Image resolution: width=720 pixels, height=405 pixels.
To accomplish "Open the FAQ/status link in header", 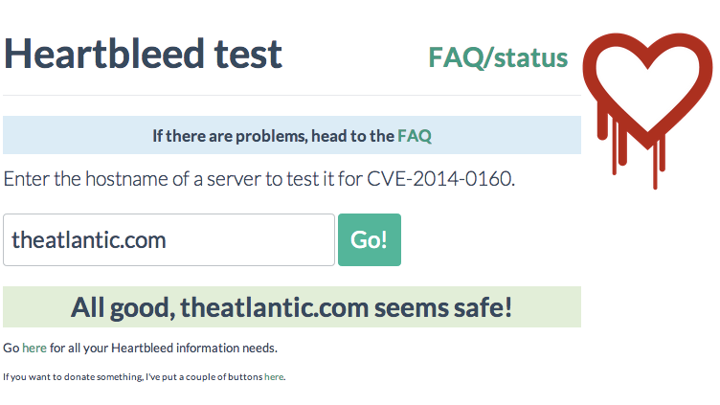I will pyautogui.click(x=498, y=58).
